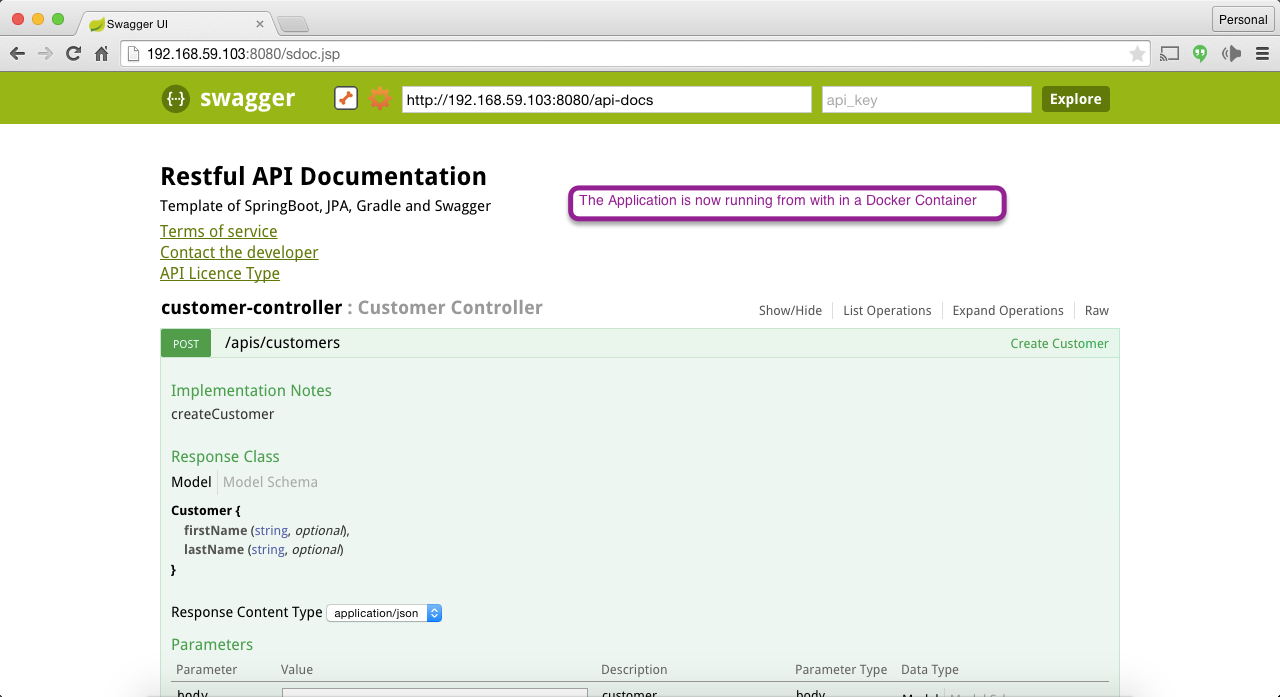The image size is (1280, 697).
Task: Switch to the Model Schema tab
Action: tap(270, 482)
